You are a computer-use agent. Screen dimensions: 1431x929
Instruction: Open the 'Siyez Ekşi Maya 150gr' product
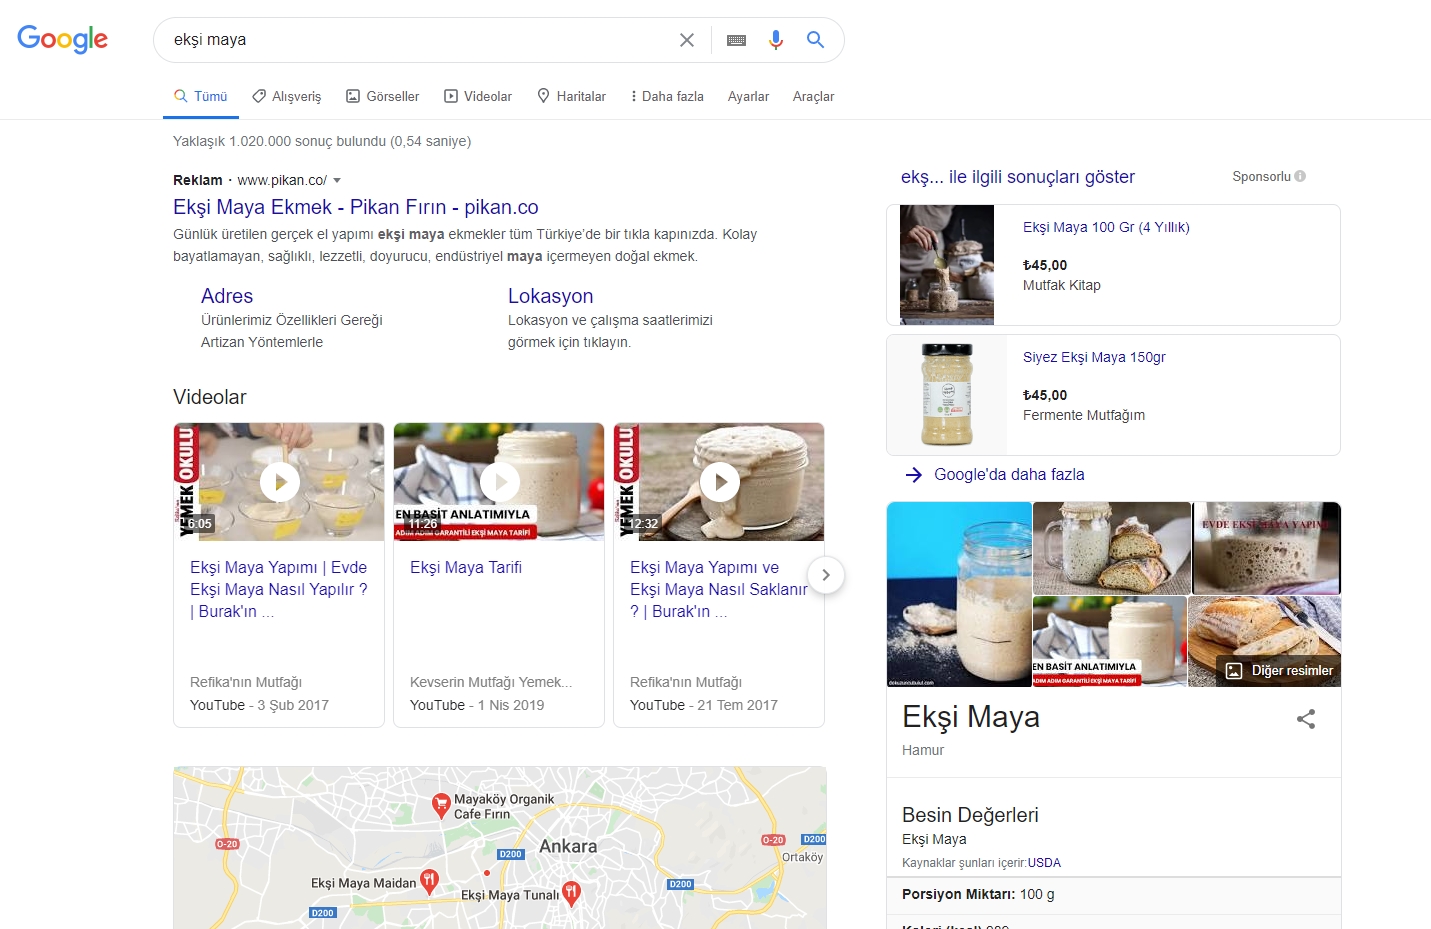[1094, 357]
